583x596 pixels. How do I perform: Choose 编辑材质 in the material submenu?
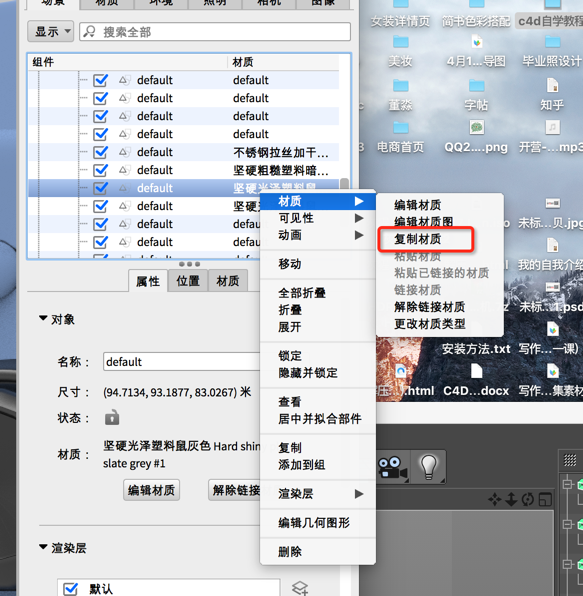pyautogui.click(x=418, y=205)
